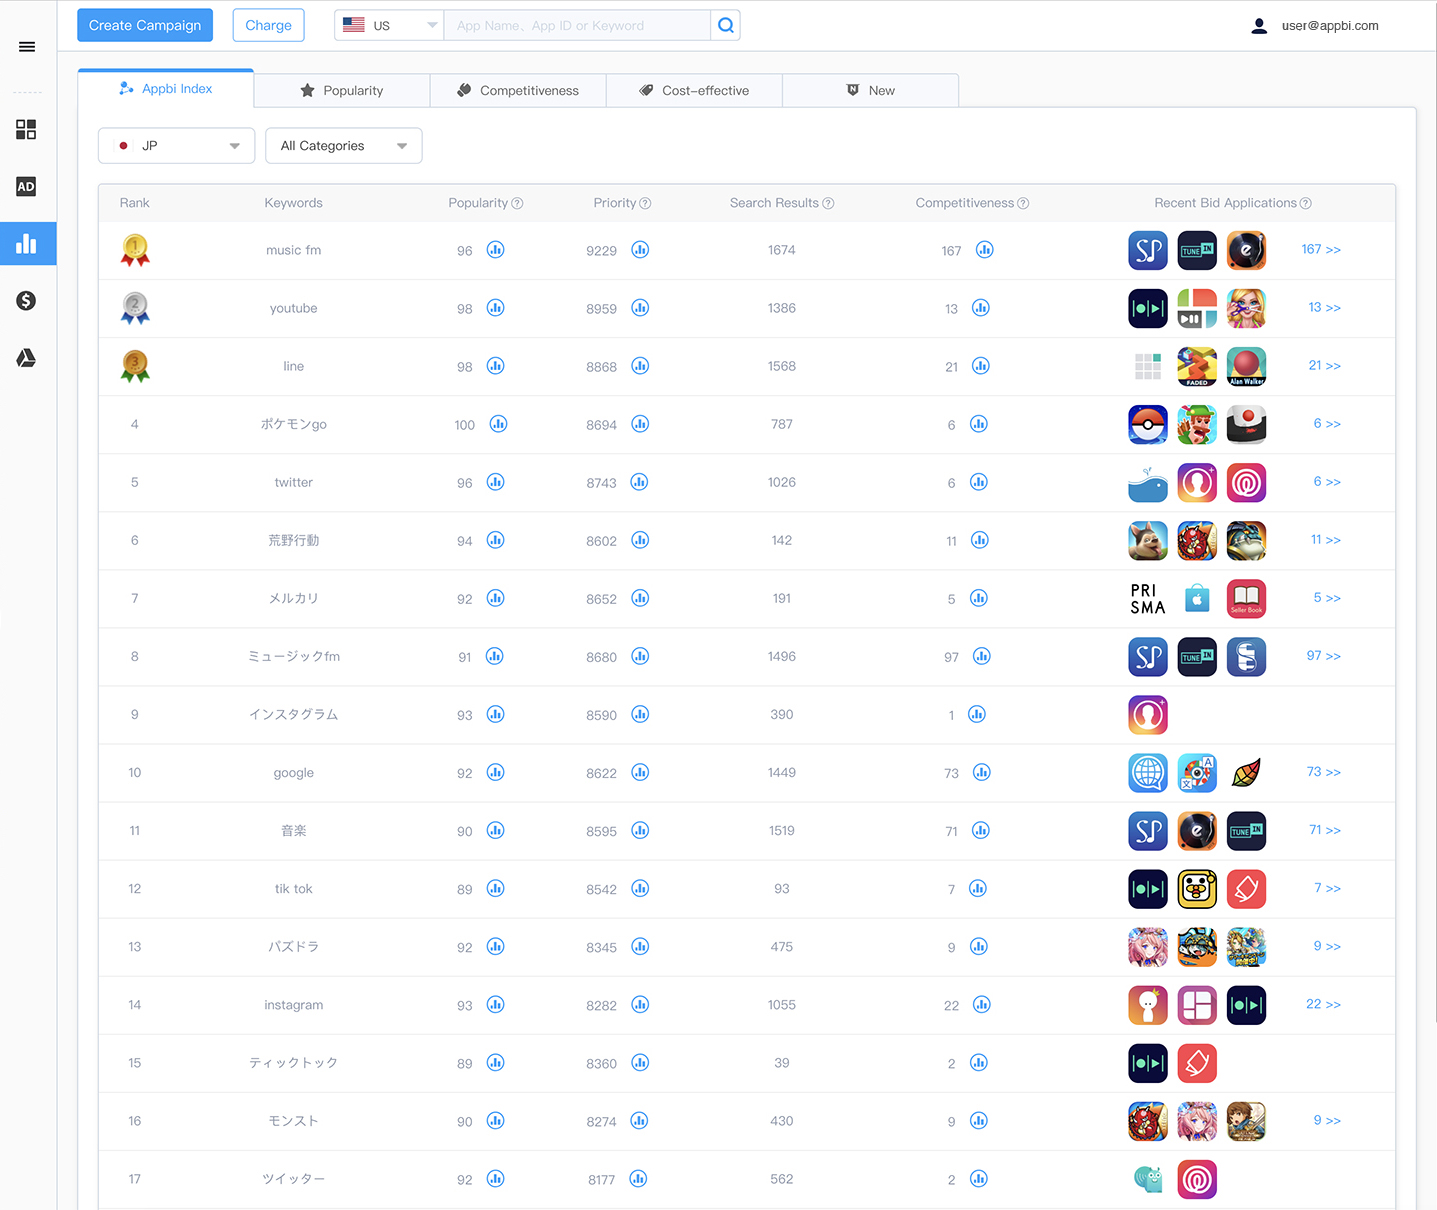View the popularity chart for music fm

pyautogui.click(x=495, y=250)
